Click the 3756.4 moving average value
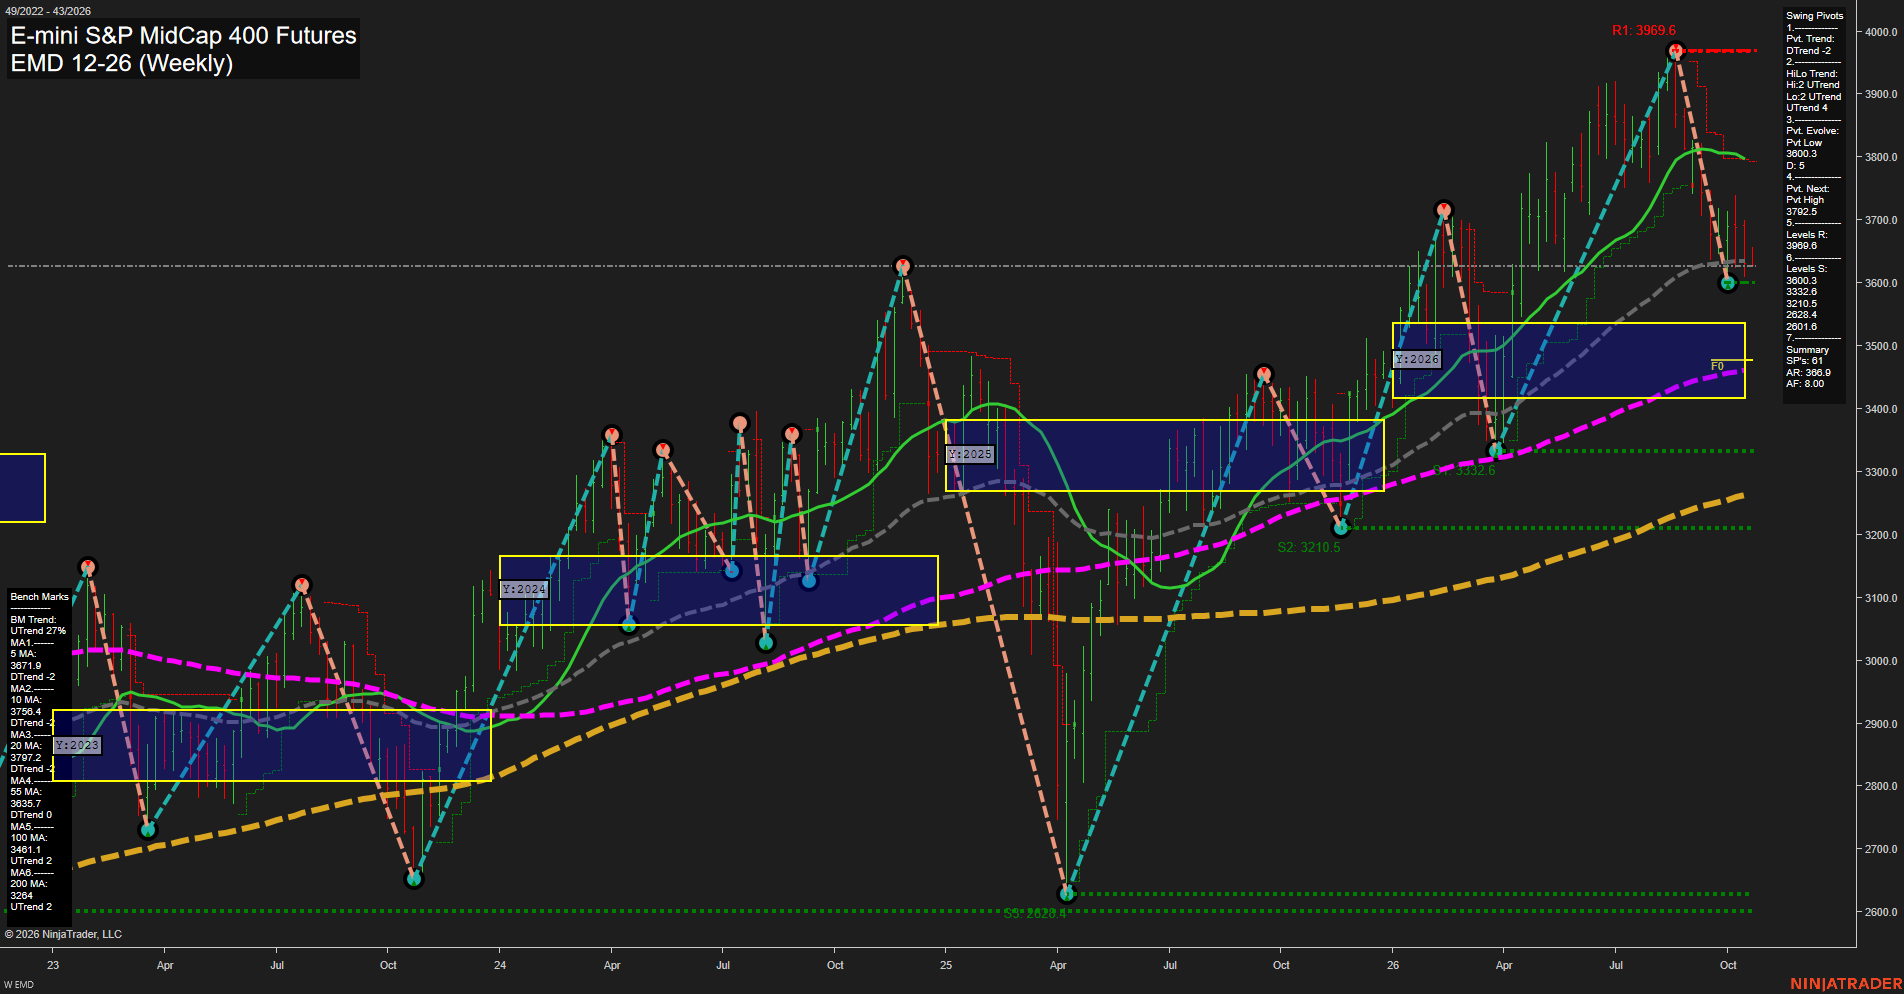This screenshot has width=1904, height=994. (x=26, y=712)
